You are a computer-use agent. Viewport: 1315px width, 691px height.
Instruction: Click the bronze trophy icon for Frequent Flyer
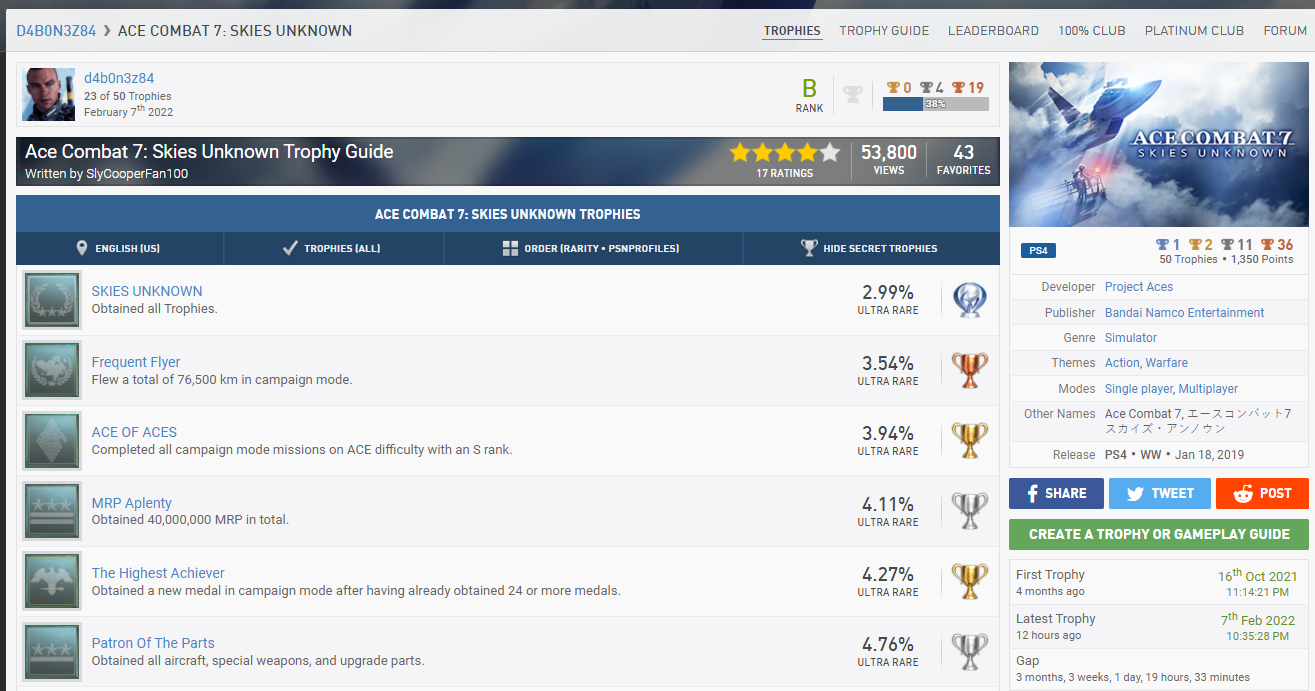[x=968, y=370]
